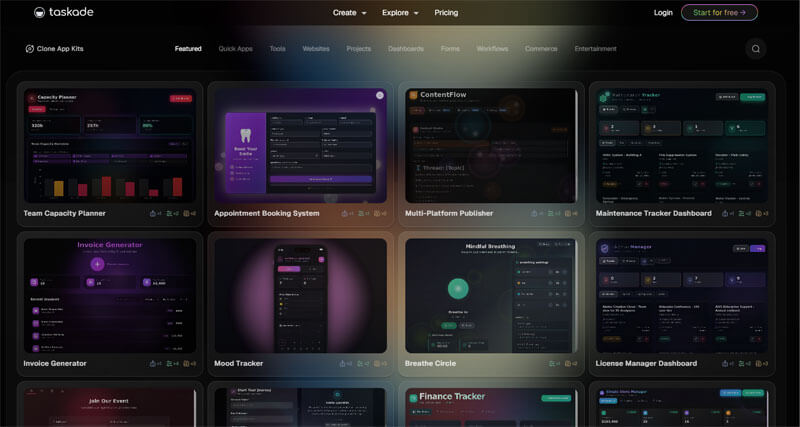Click blue agent icon on Maintenance Tracker Dashboard
The image size is (800, 427).
tap(725, 214)
